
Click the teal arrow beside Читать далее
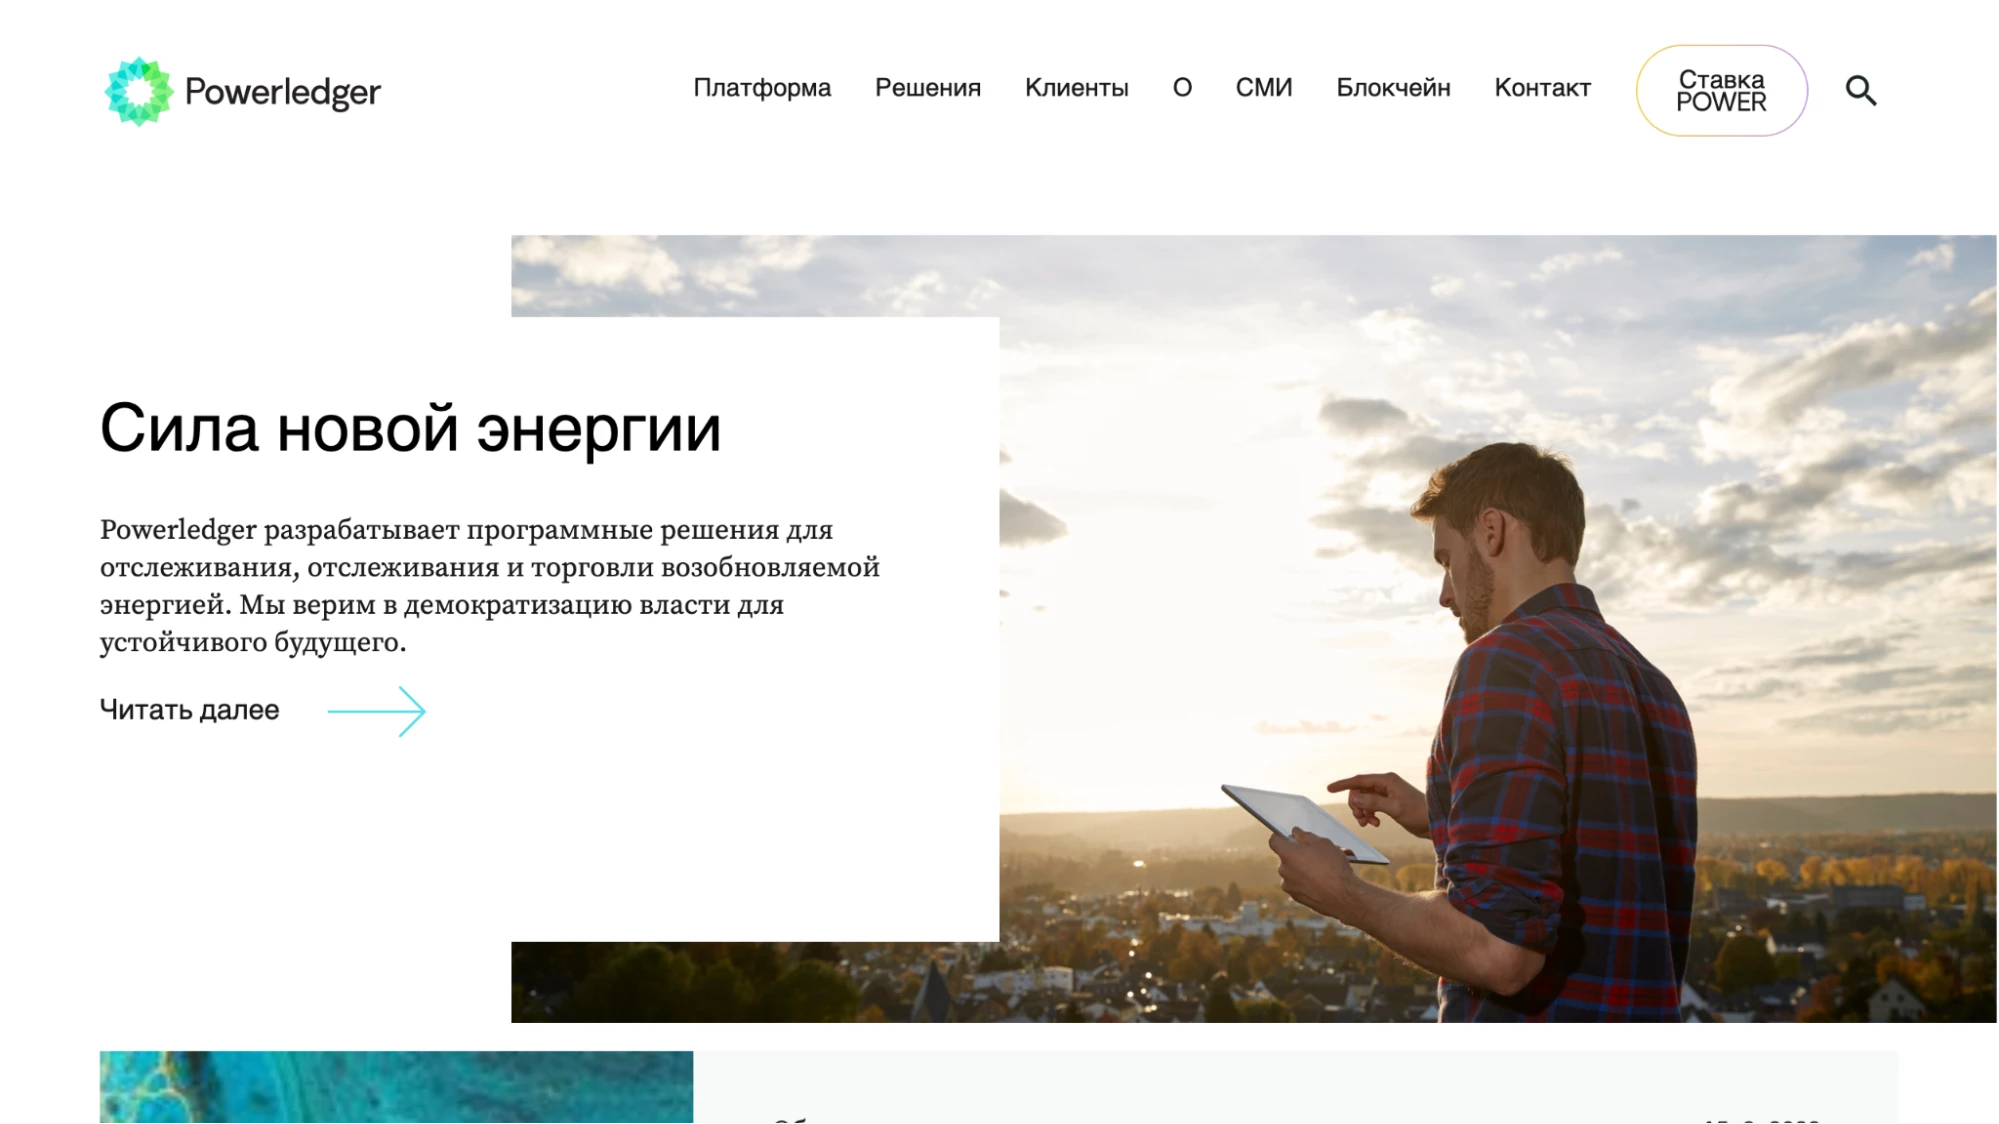tap(377, 711)
